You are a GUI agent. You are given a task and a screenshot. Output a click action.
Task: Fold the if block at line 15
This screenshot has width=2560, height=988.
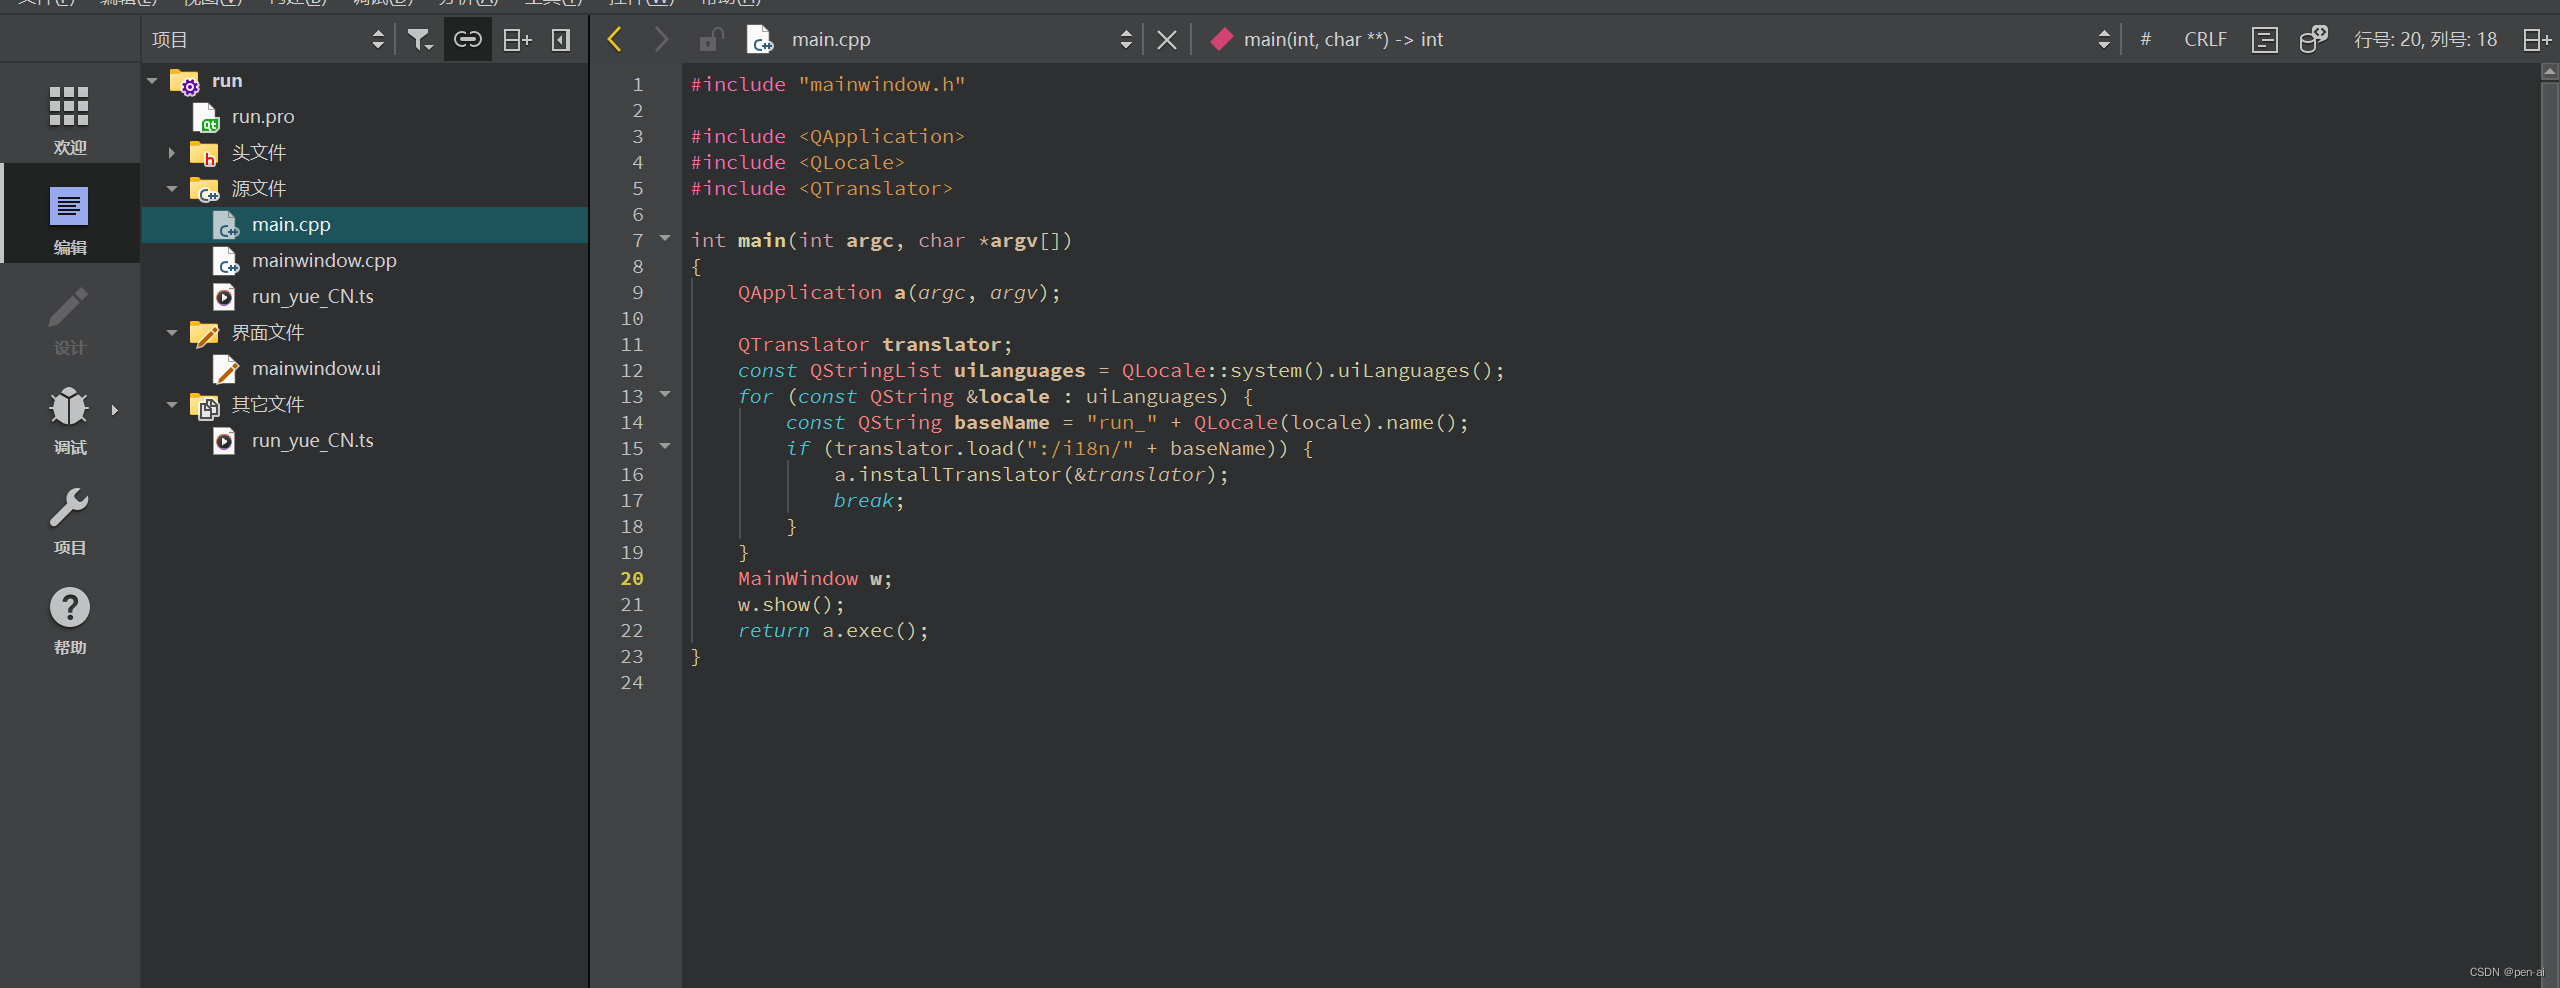(x=665, y=447)
